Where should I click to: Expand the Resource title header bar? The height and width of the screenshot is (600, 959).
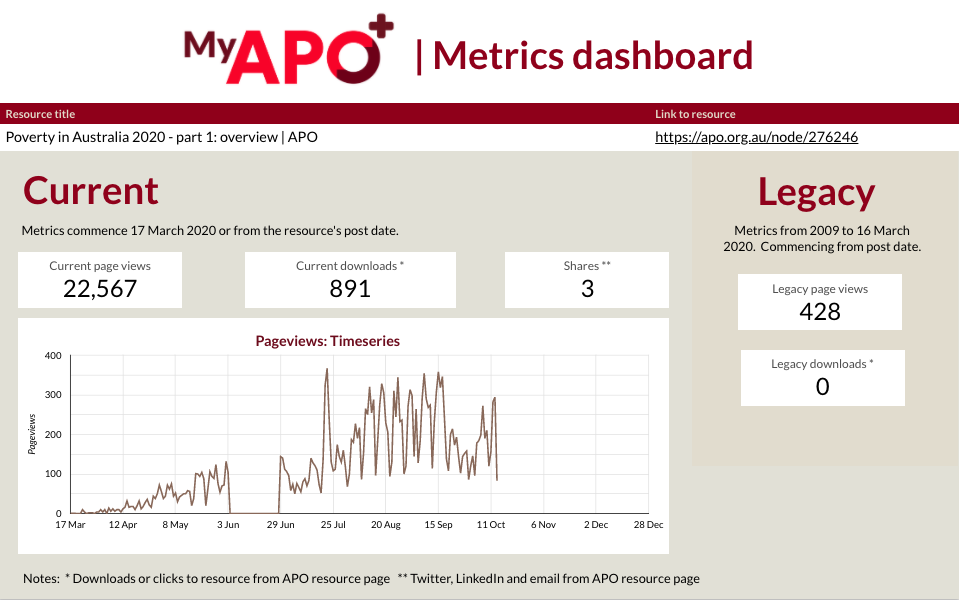coord(40,113)
